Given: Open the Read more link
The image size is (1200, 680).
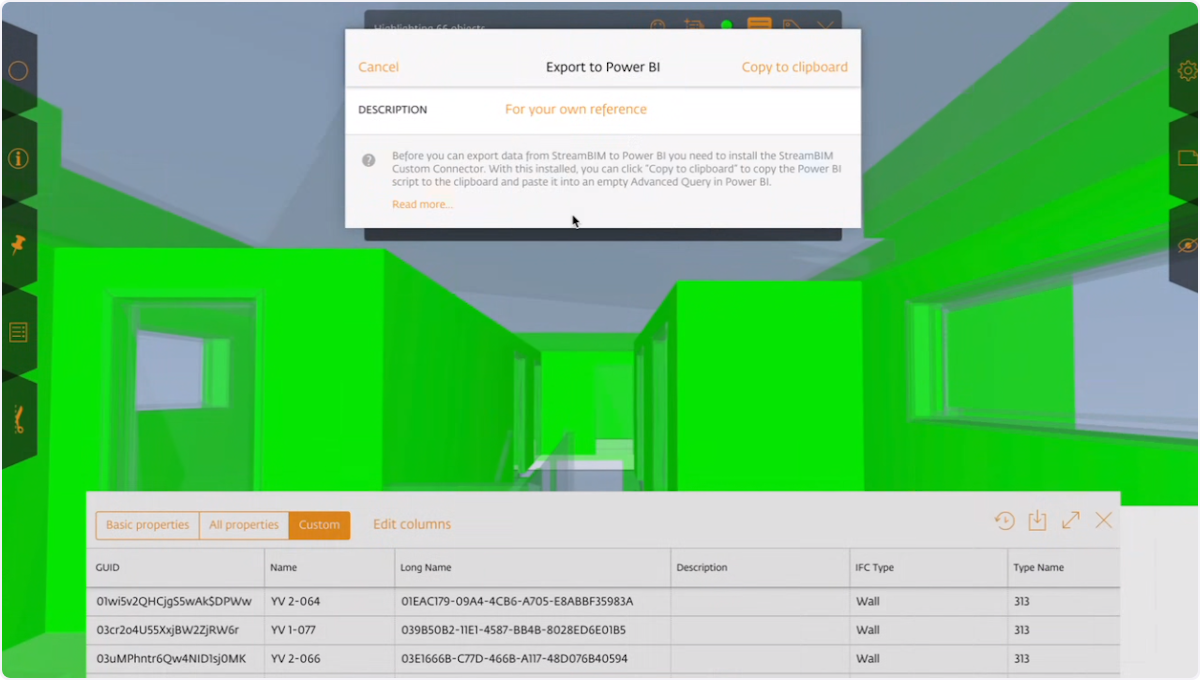Looking at the screenshot, I should [x=422, y=204].
